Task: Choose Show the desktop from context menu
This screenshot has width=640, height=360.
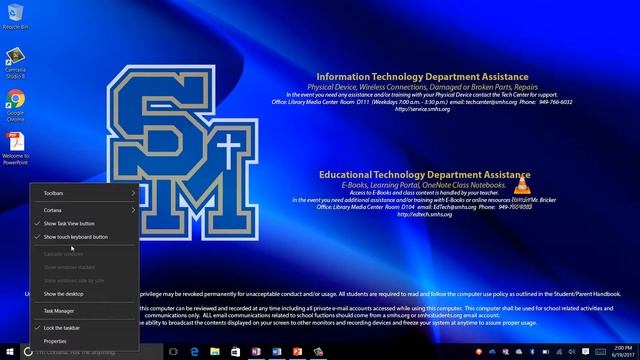Action: (84, 294)
